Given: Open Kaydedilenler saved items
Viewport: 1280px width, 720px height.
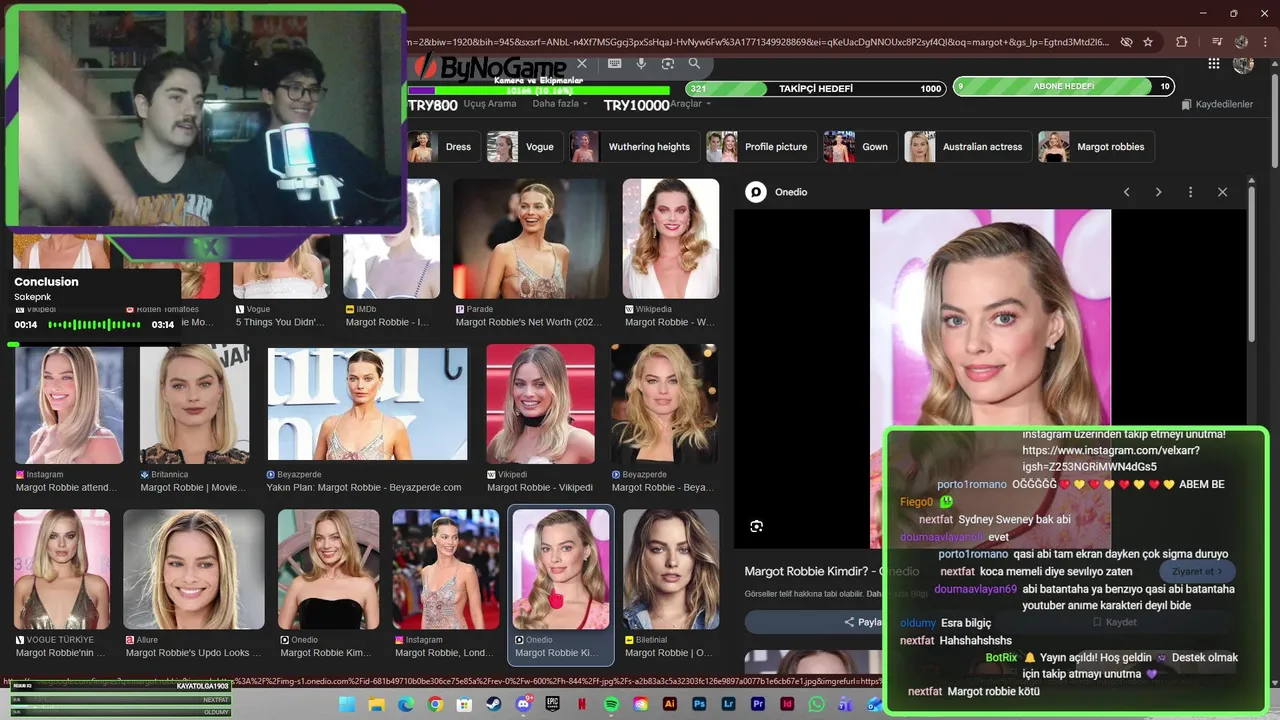Looking at the screenshot, I should click(1217, 104).
